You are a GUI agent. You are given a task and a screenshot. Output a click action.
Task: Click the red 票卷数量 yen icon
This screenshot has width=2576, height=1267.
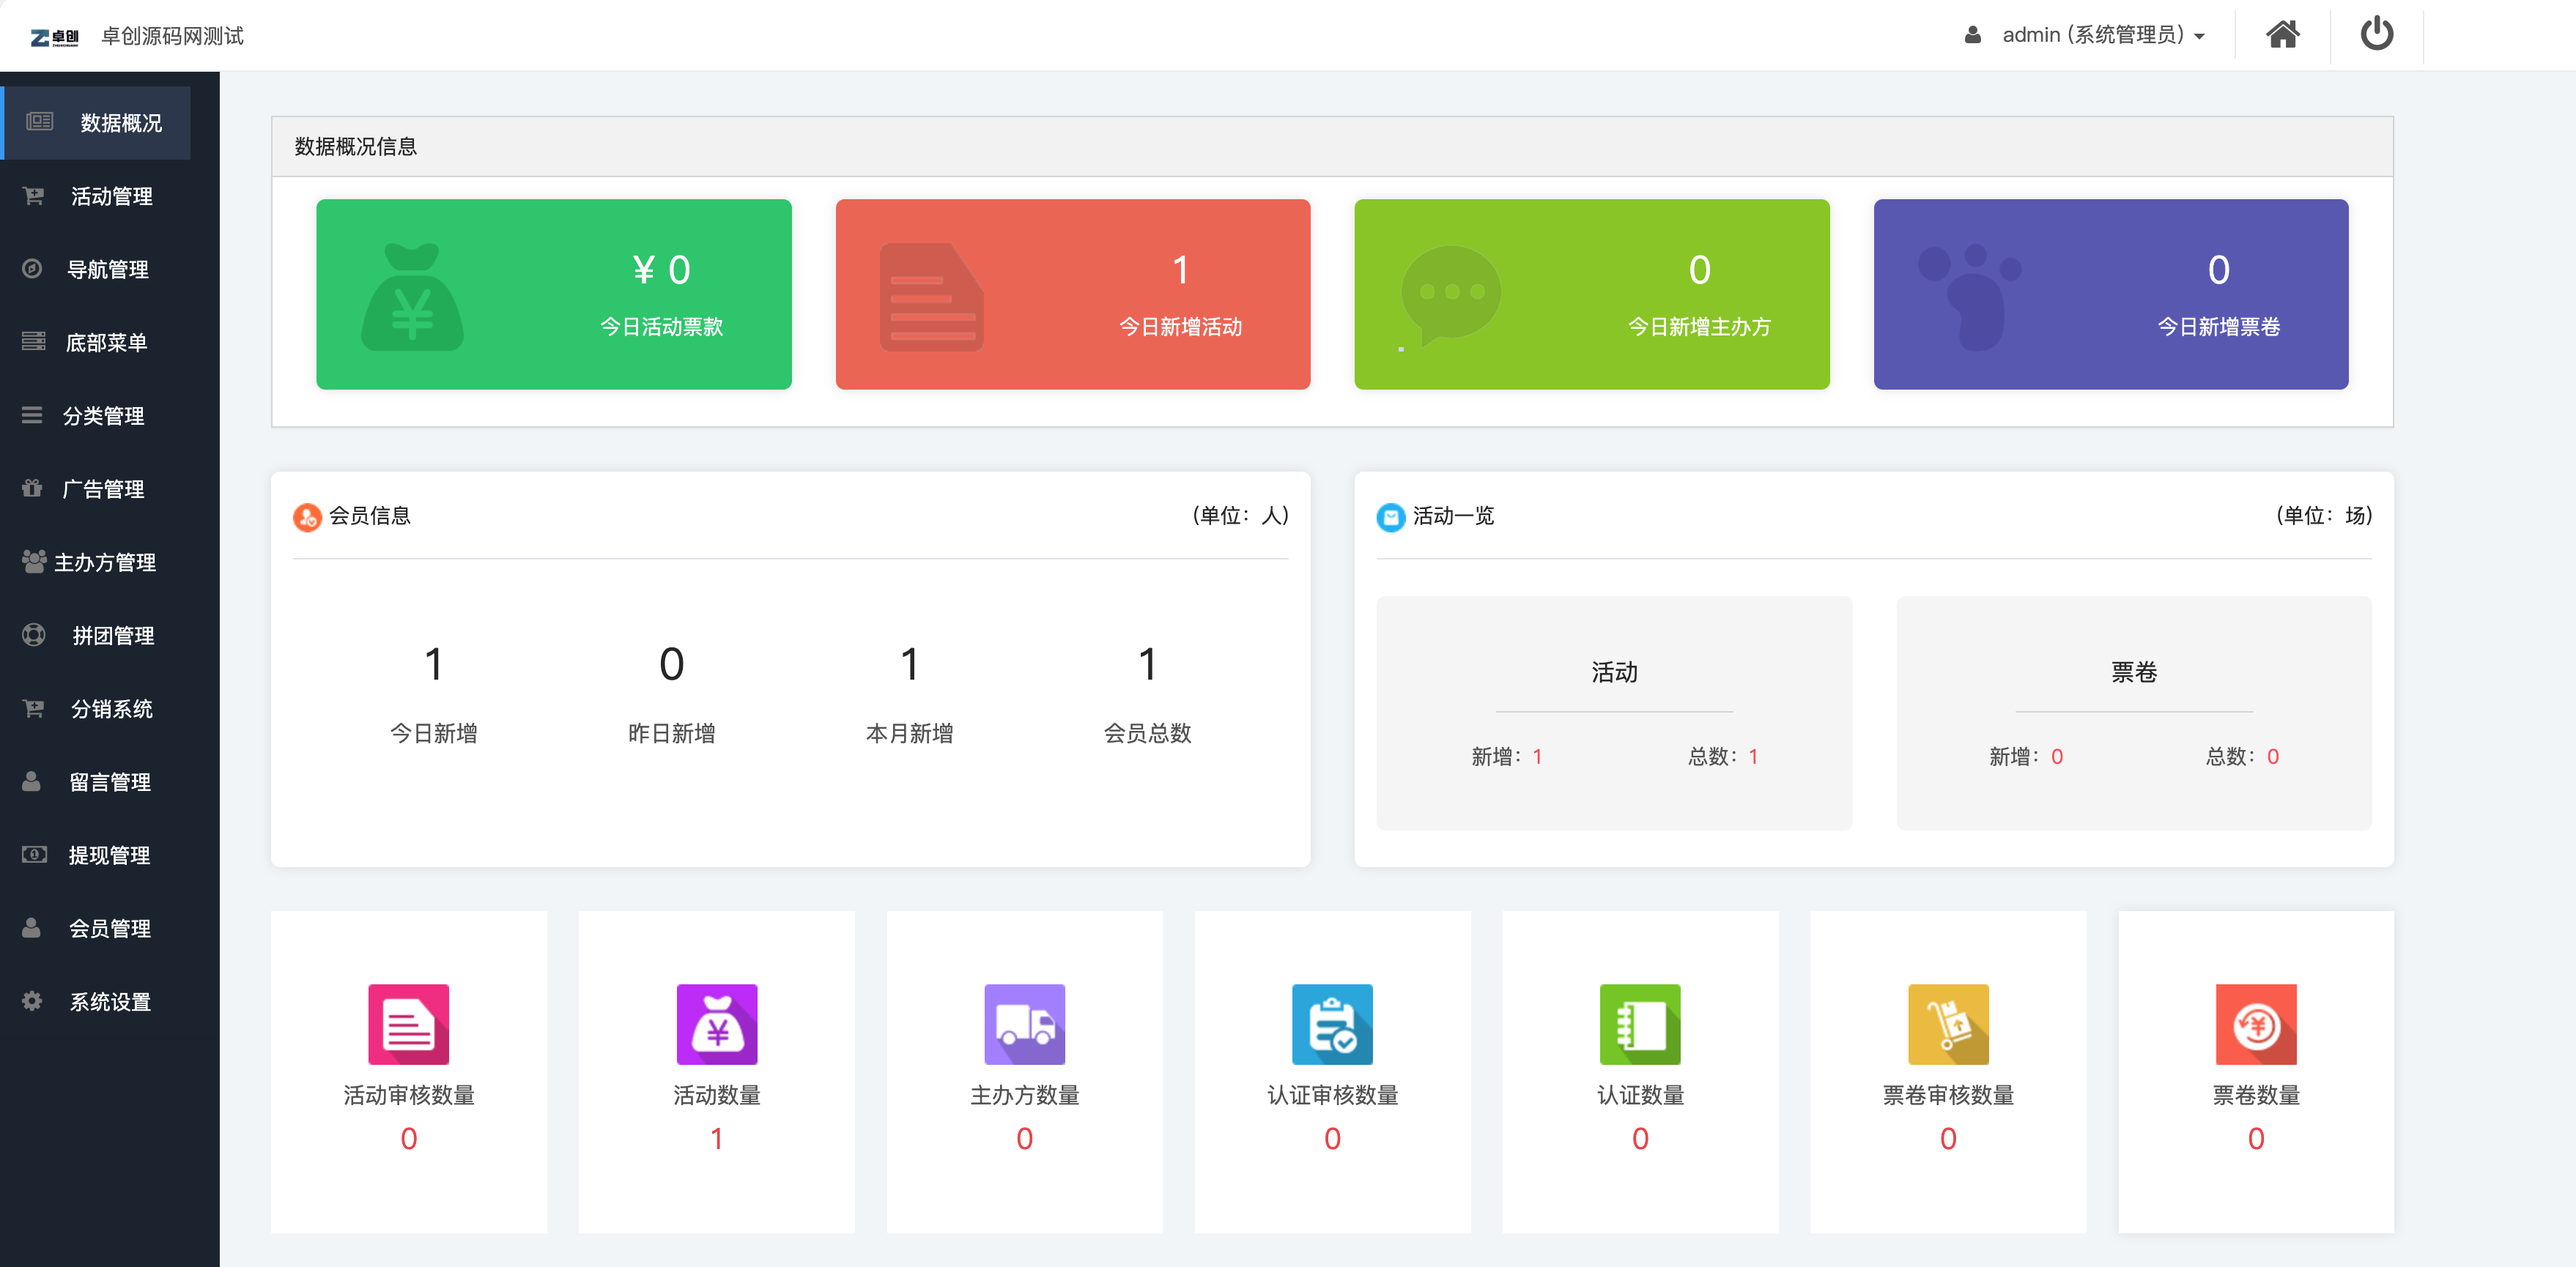point(2256,1024)
